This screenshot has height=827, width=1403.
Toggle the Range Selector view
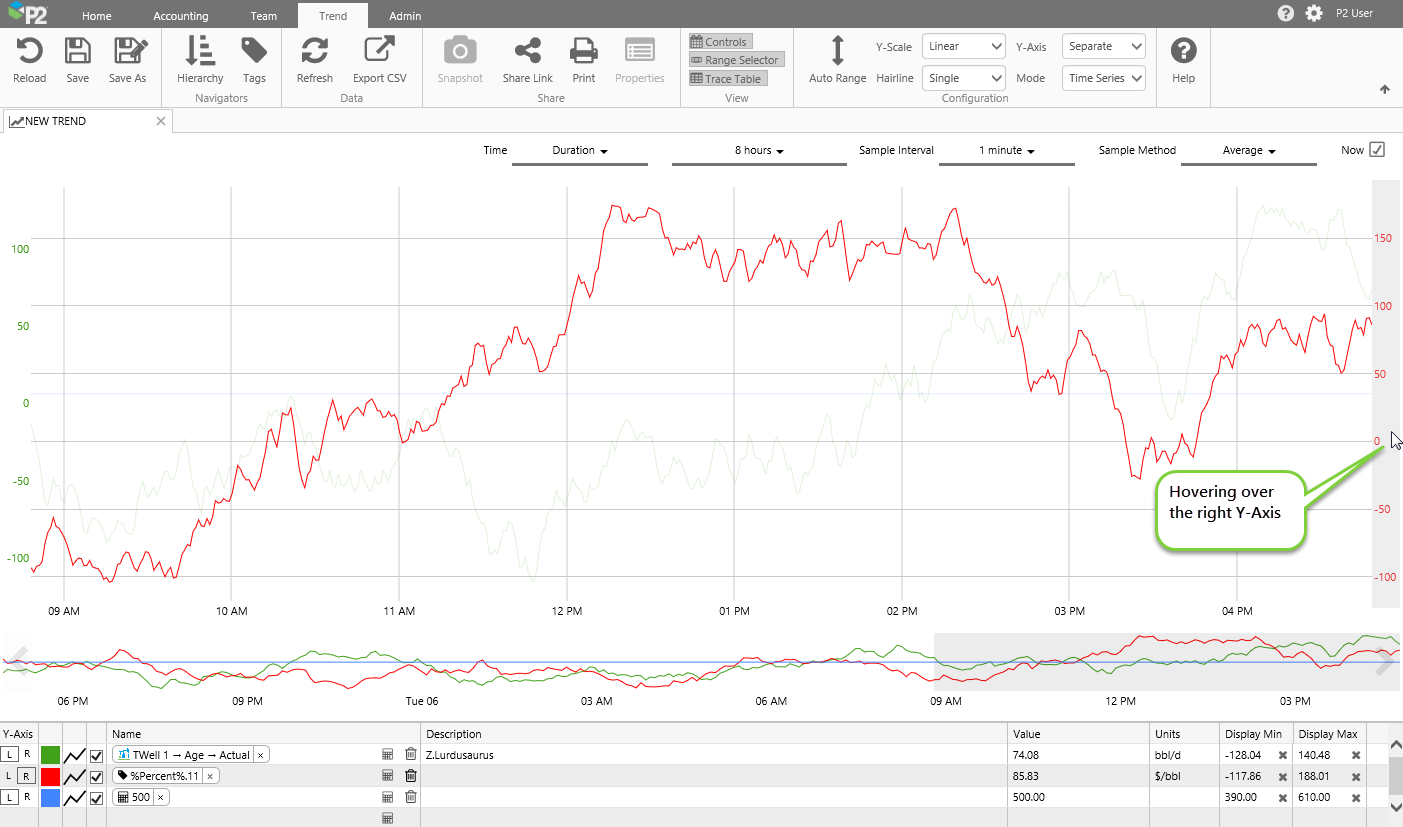click(x=734, y=60)
